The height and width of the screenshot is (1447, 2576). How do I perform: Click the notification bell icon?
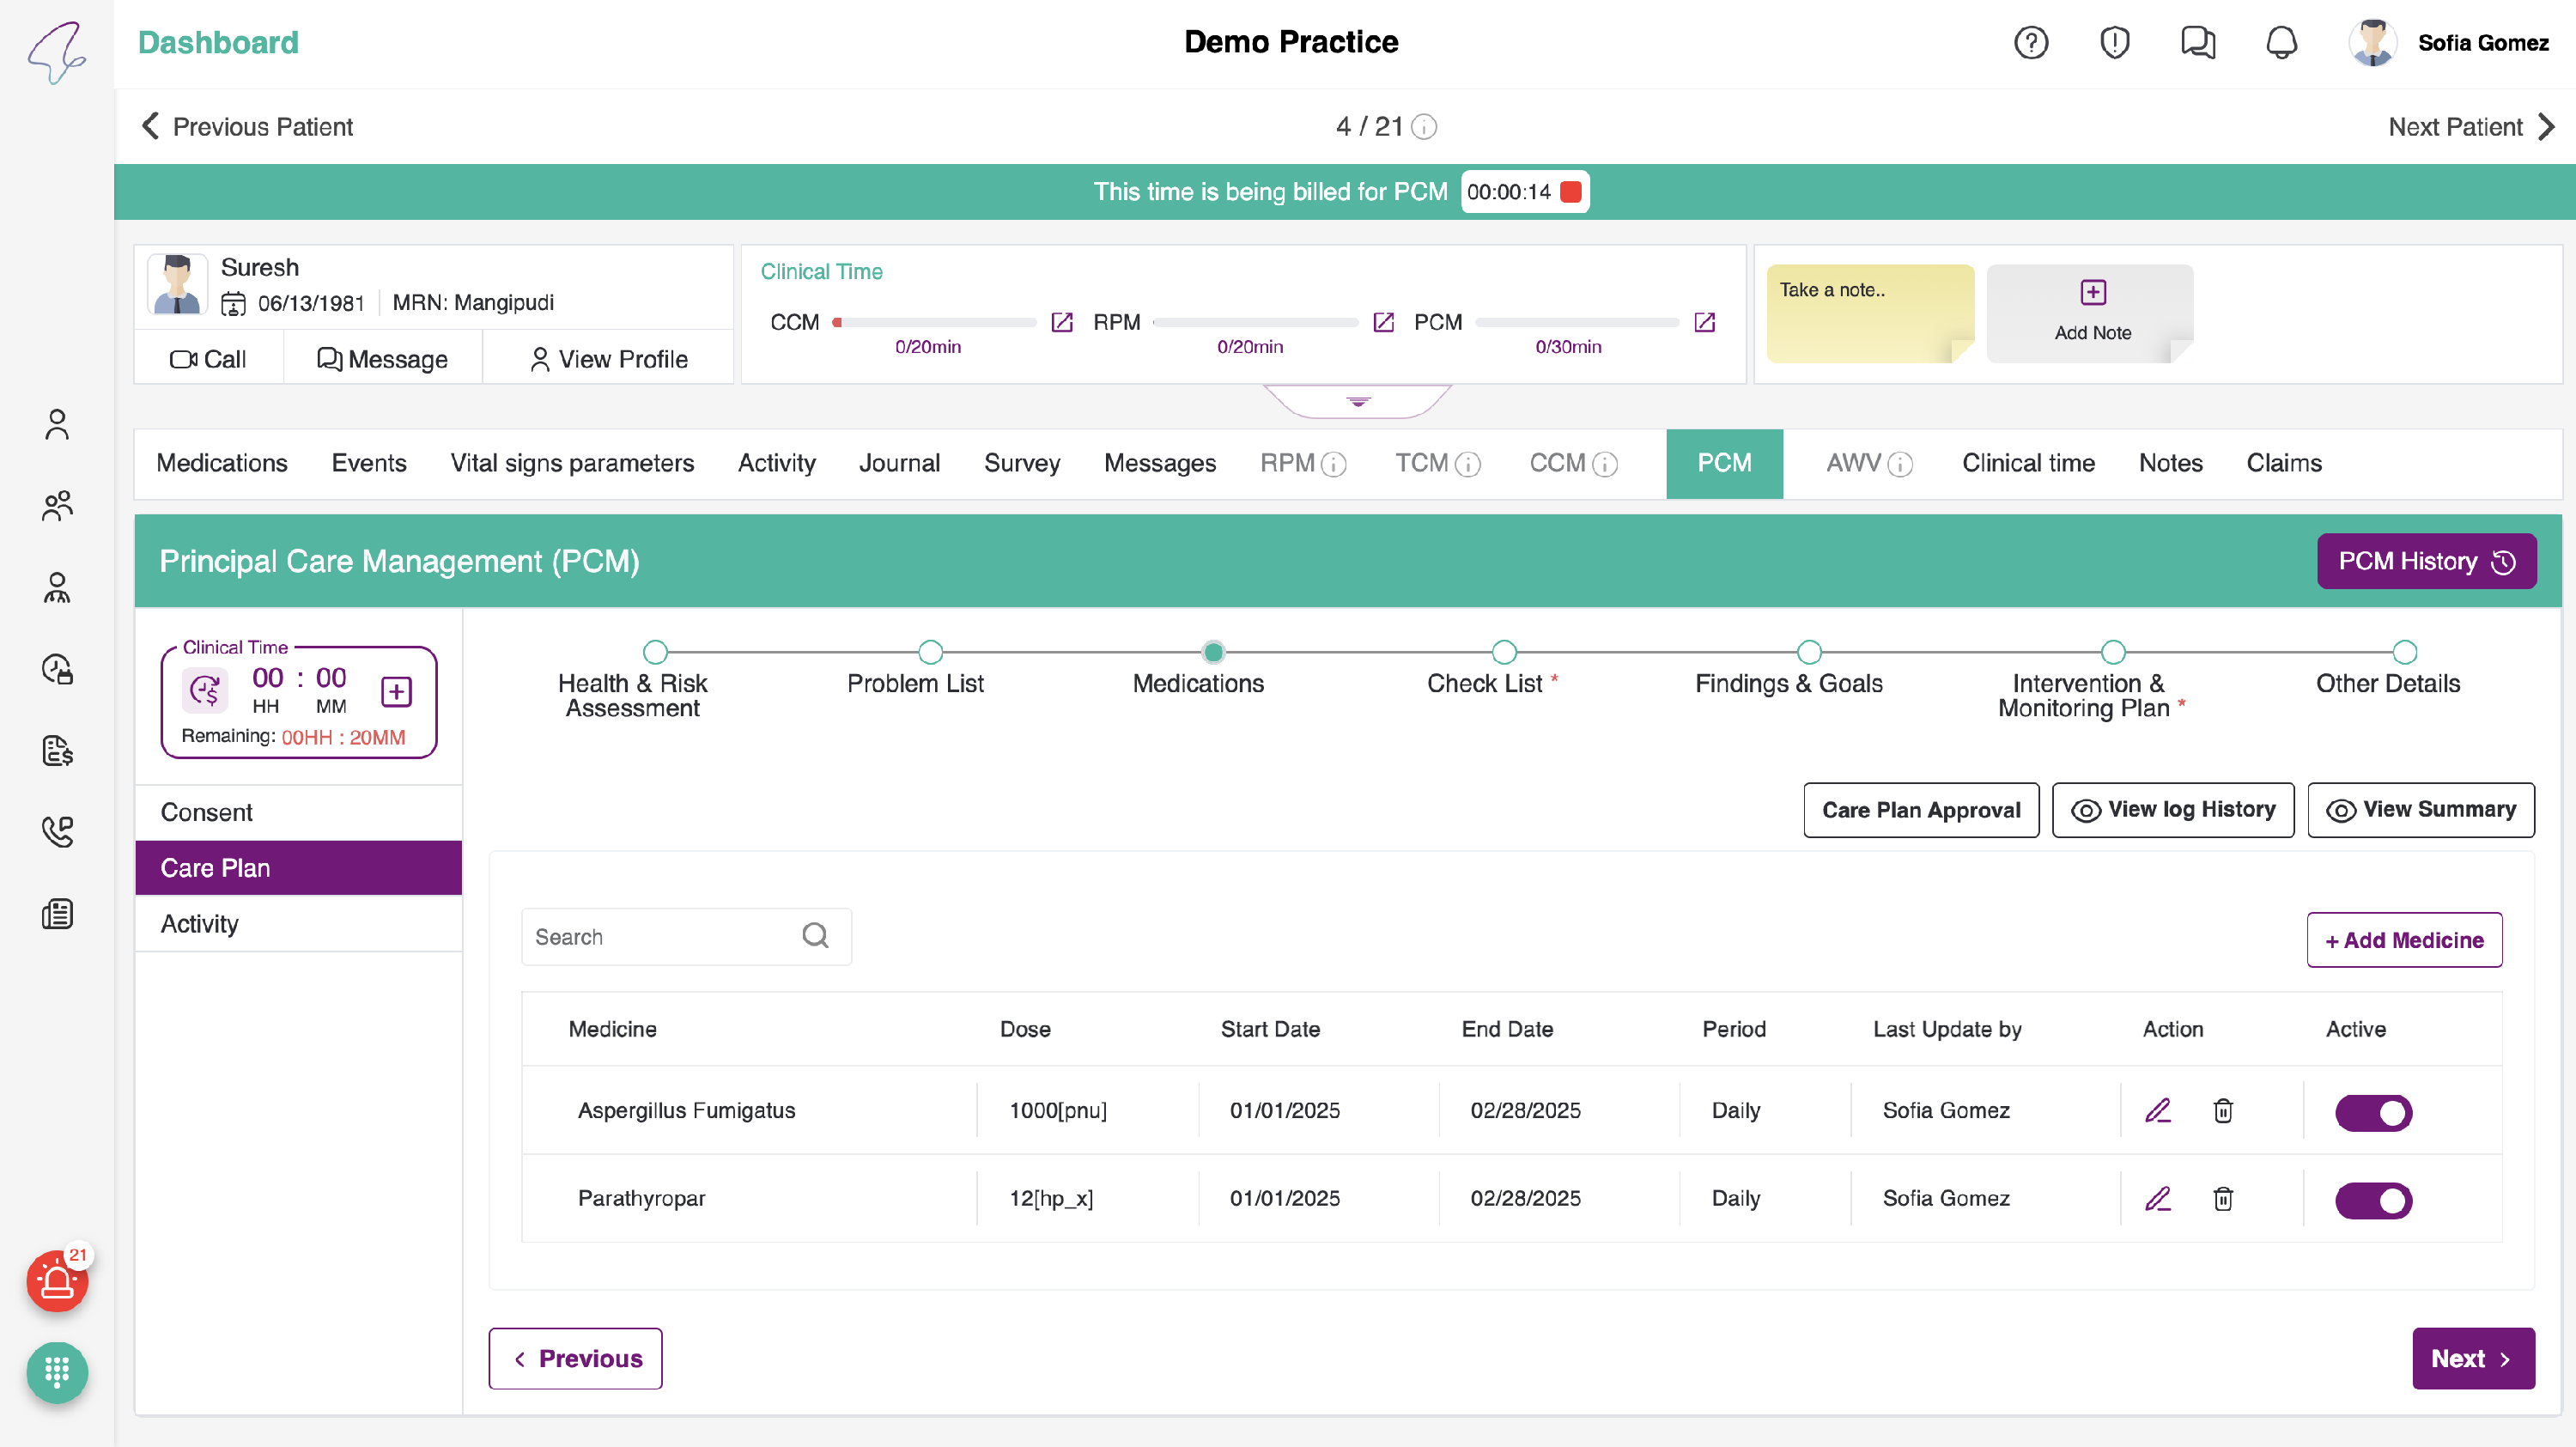coord(2281,43)
